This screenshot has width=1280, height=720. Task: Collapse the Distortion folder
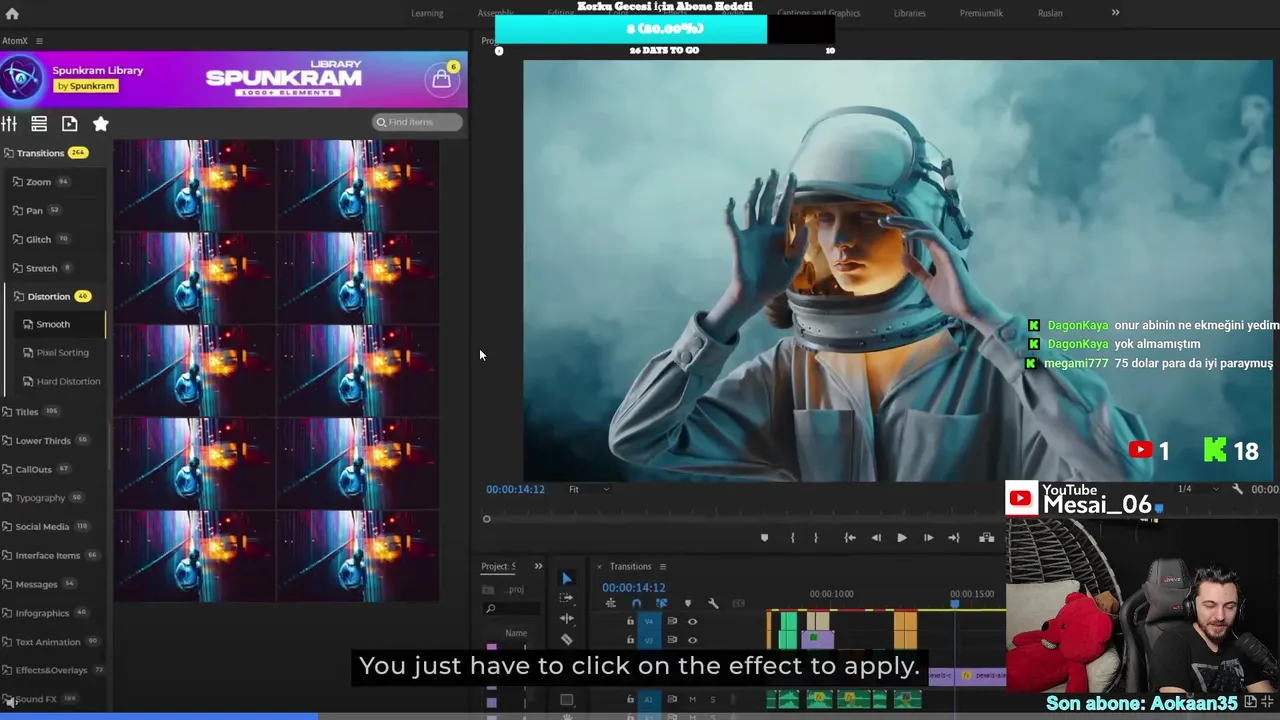(x=52, y=297)
